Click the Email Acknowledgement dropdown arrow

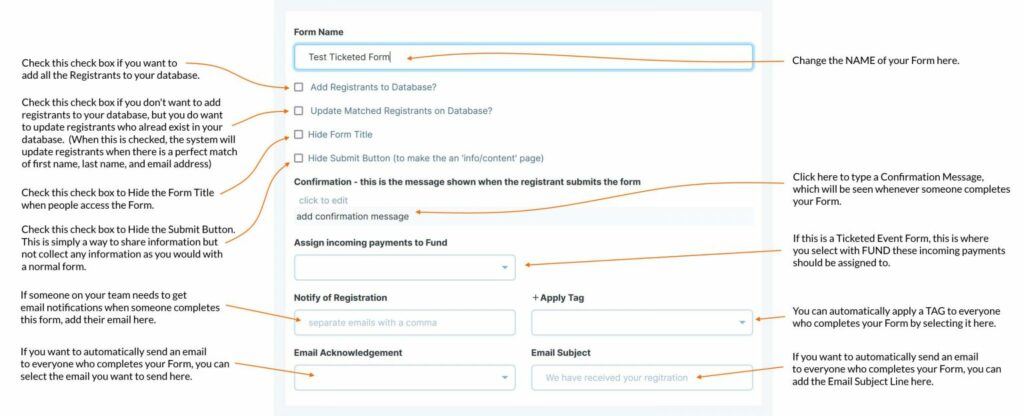[504, 377]
